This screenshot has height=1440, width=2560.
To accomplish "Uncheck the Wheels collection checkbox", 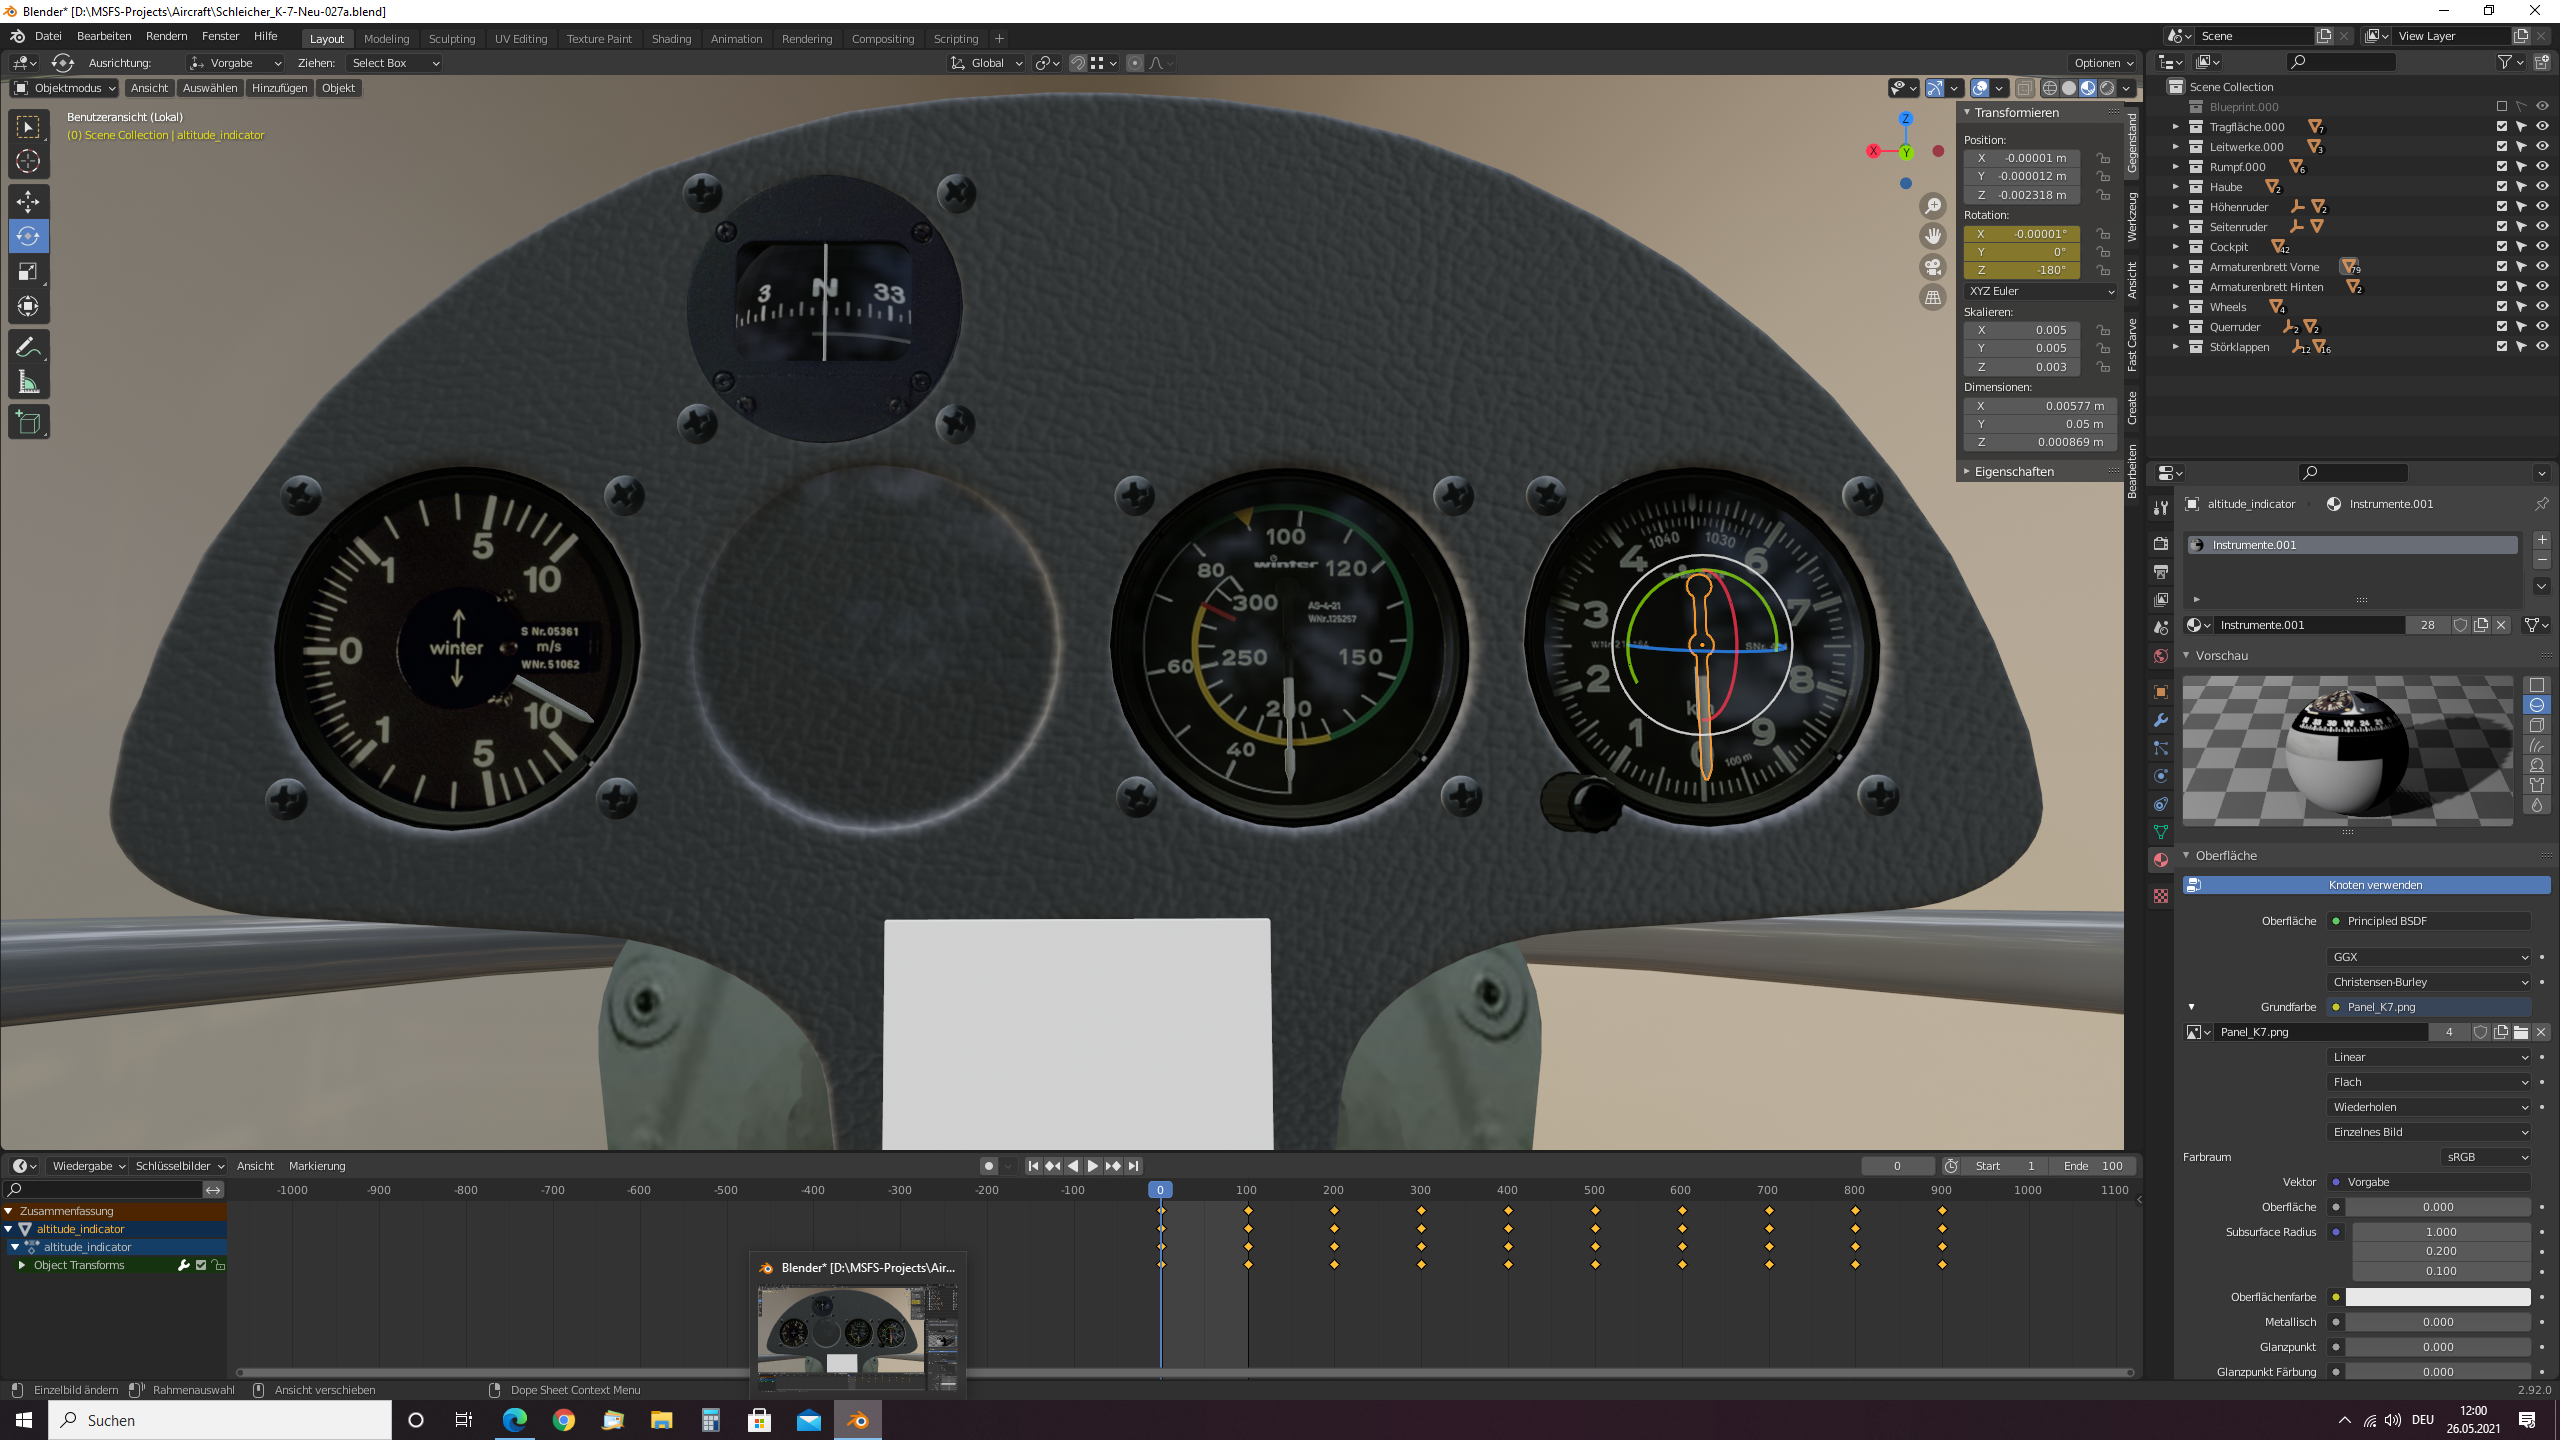I will point(2502,306).
